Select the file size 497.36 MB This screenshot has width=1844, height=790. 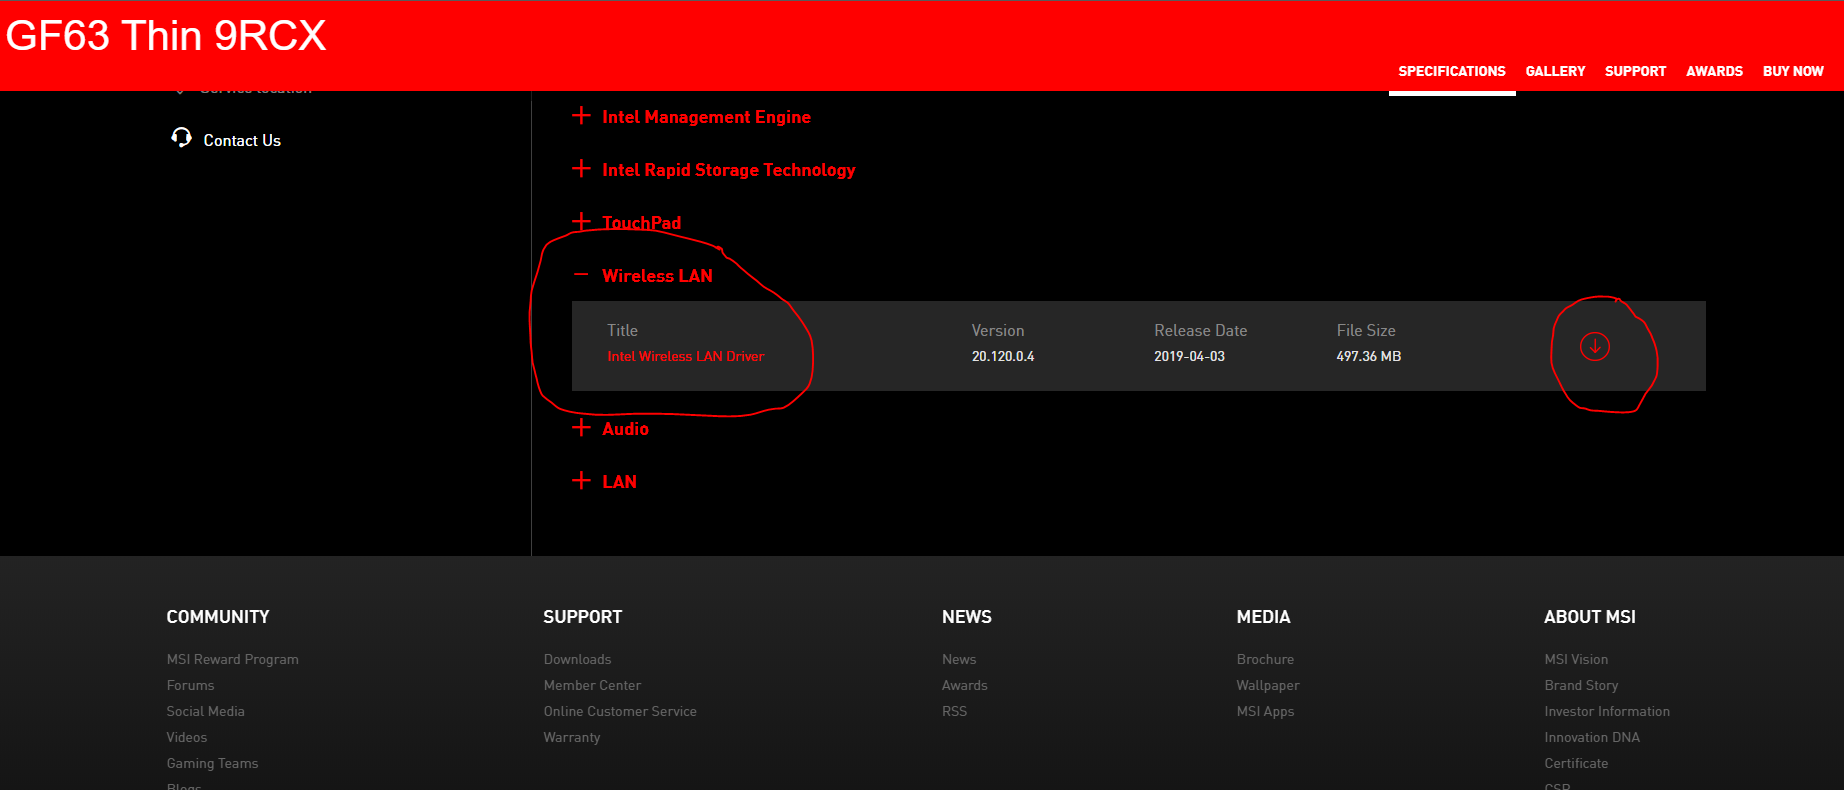(1369, 356)
